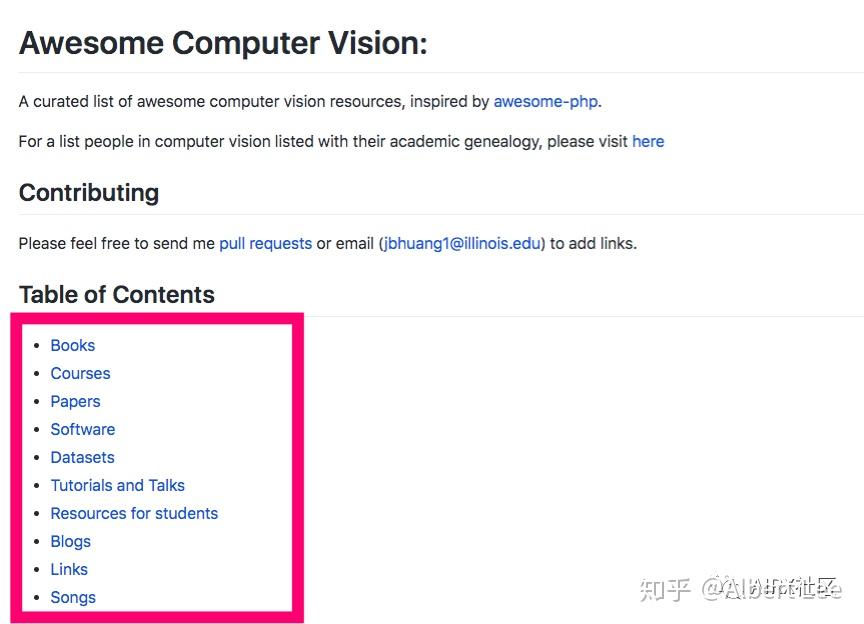
Task: Click the Links entry in contents
Action: [69, 569]
